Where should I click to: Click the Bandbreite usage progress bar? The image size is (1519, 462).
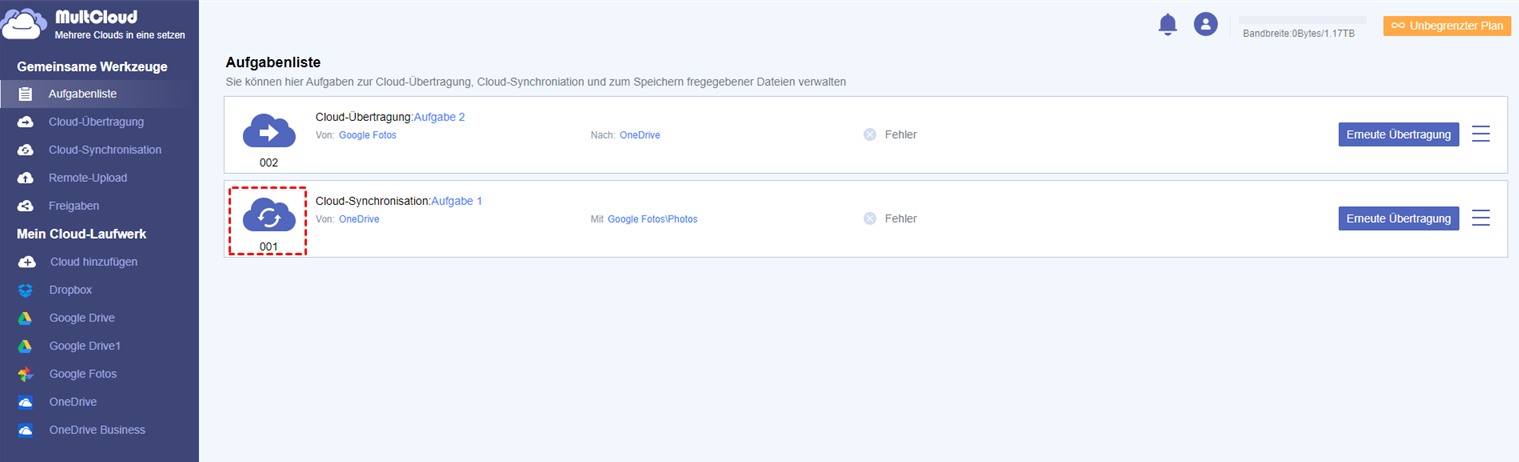[1302, 20]
